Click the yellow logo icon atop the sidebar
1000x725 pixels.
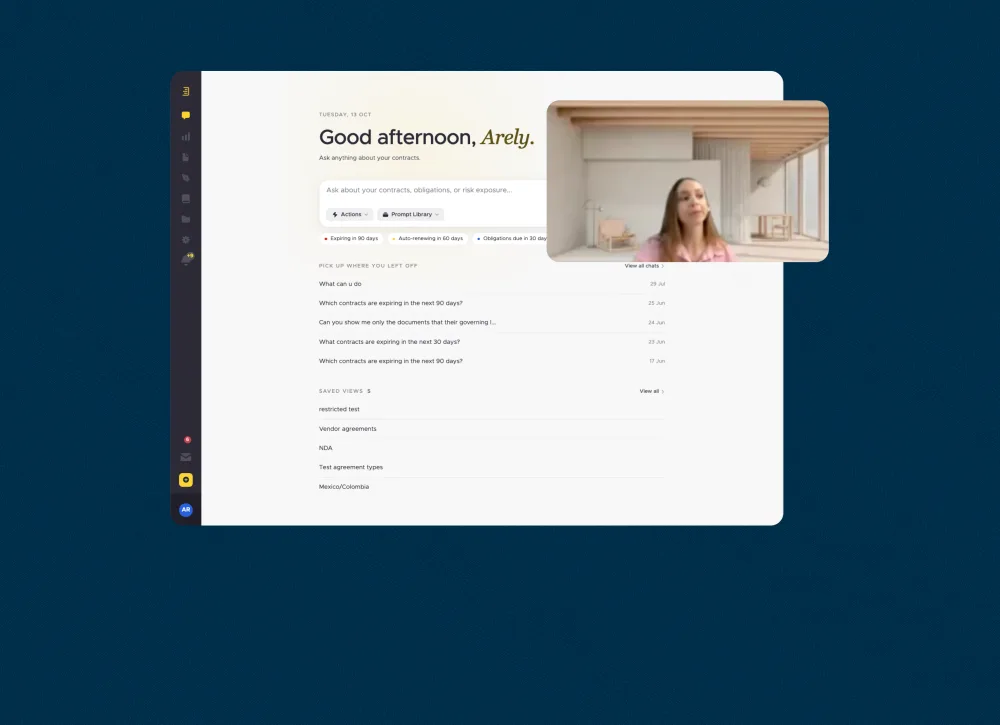(186, 92)
